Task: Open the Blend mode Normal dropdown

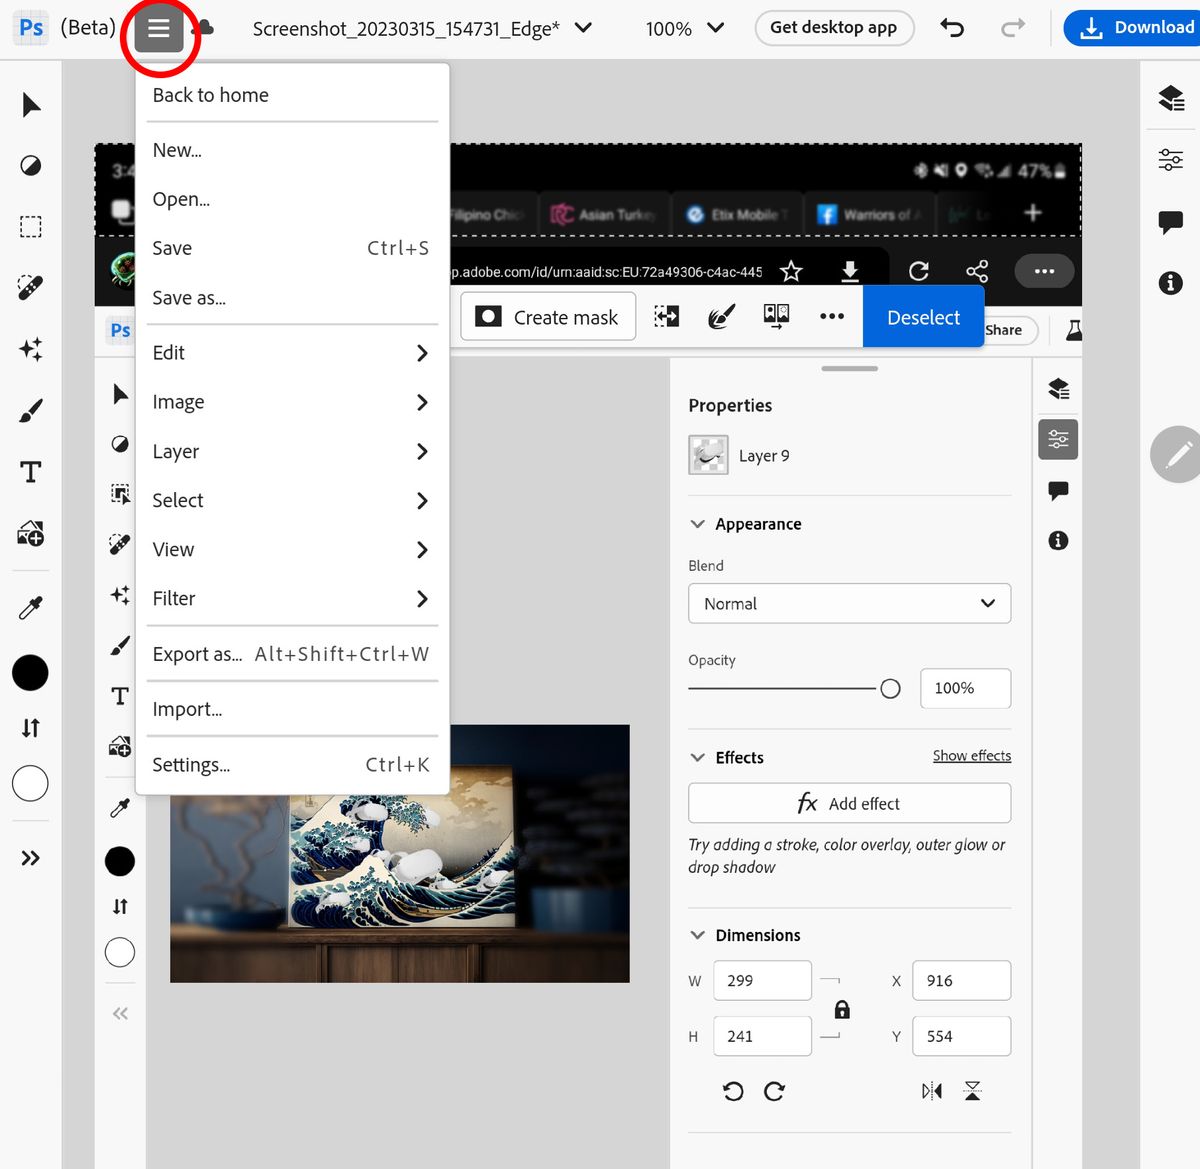Action: tap(849, 604)
